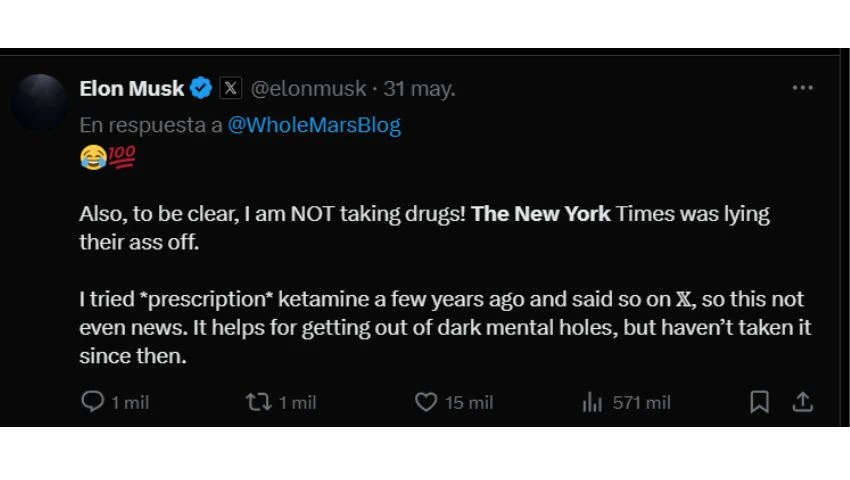850x480 pixels.
Task: Visit the @elonmusk handle link
Action: pyautogui.click(x=308, y=88)
